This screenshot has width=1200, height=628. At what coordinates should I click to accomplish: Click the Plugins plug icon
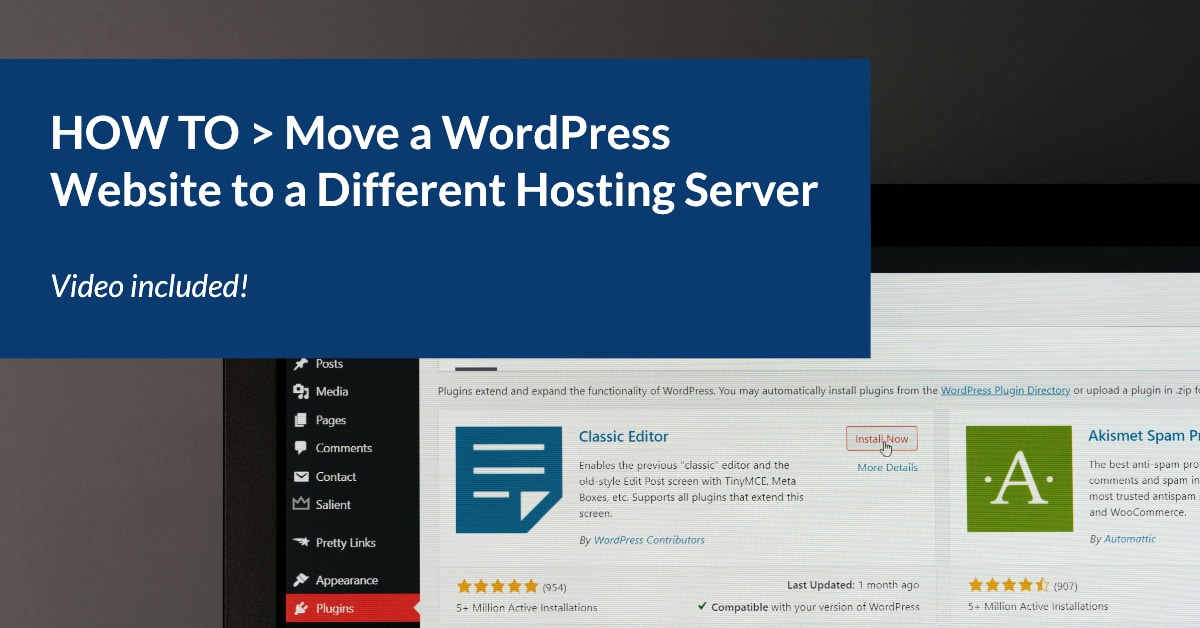click(300, 608)
